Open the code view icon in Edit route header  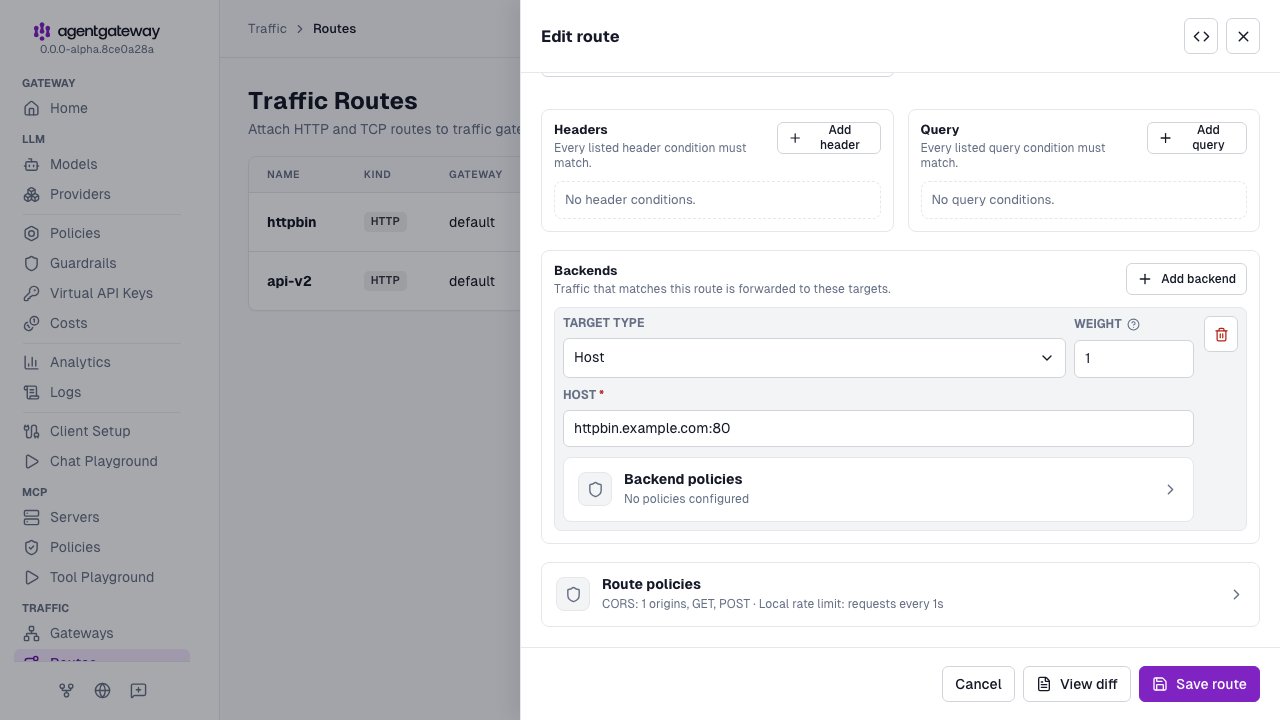pyautogui.click(x=1201, y=36)
